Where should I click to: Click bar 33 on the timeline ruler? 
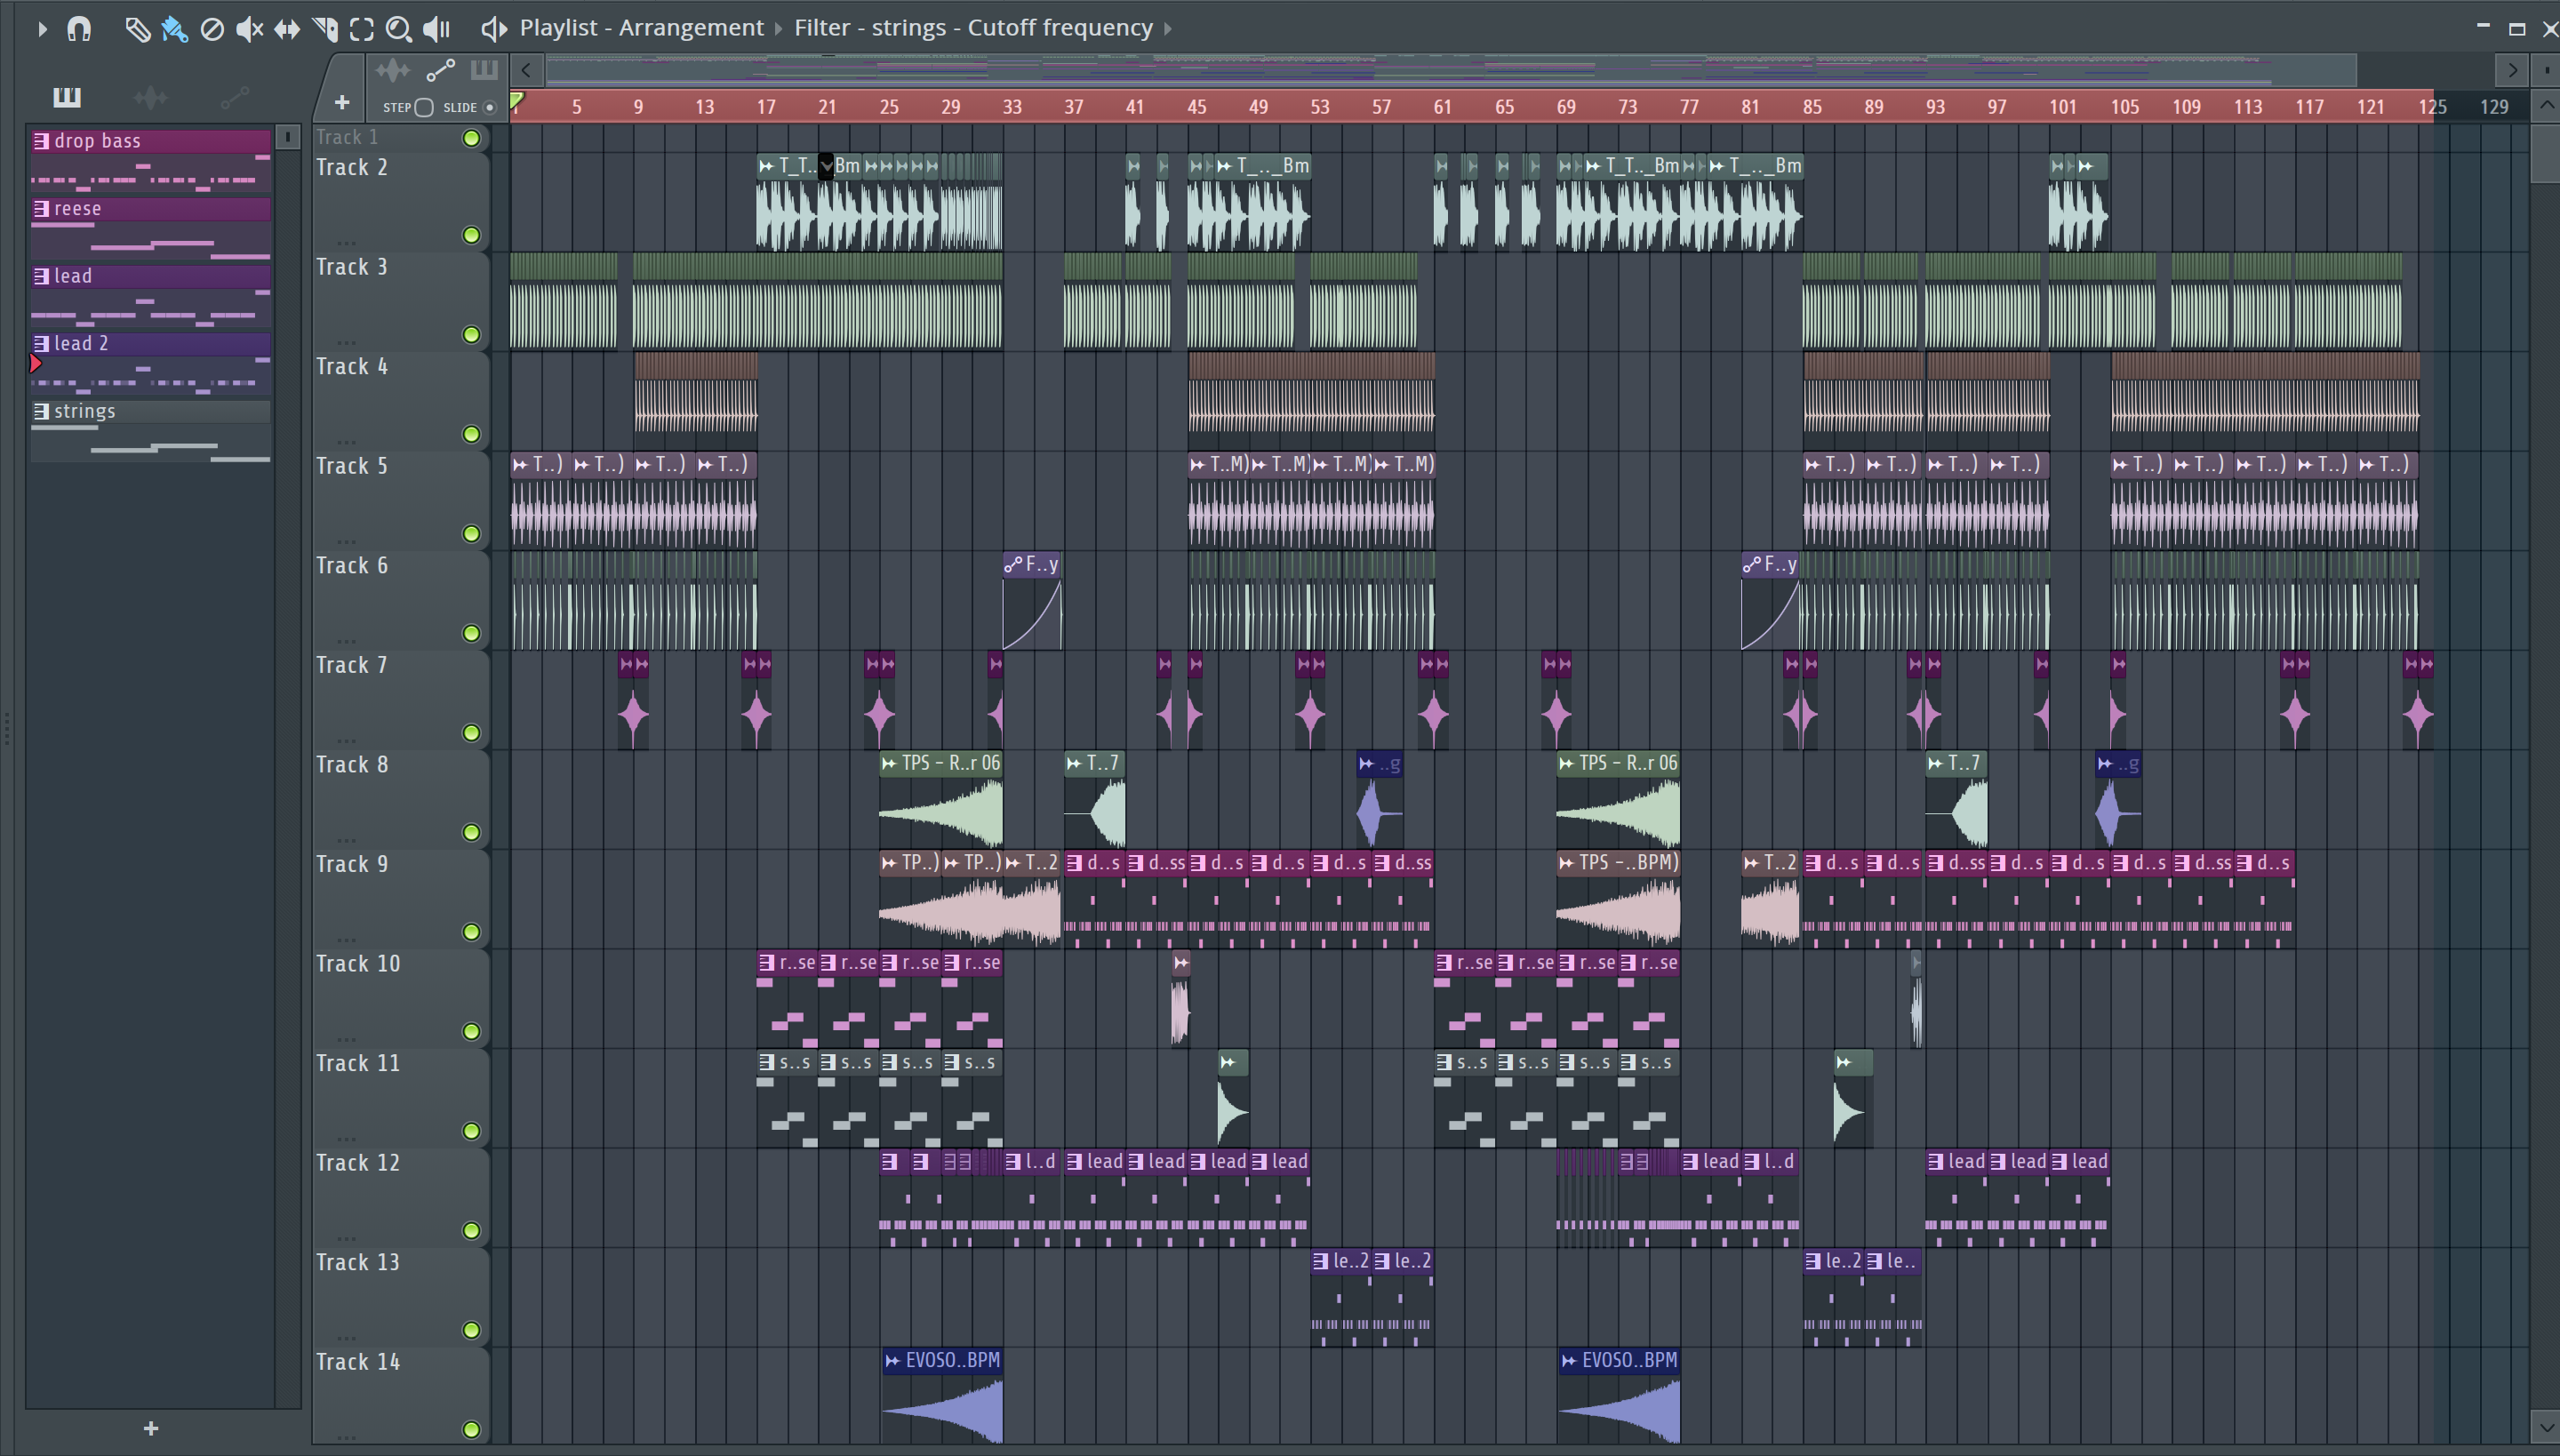(1012, 107)
